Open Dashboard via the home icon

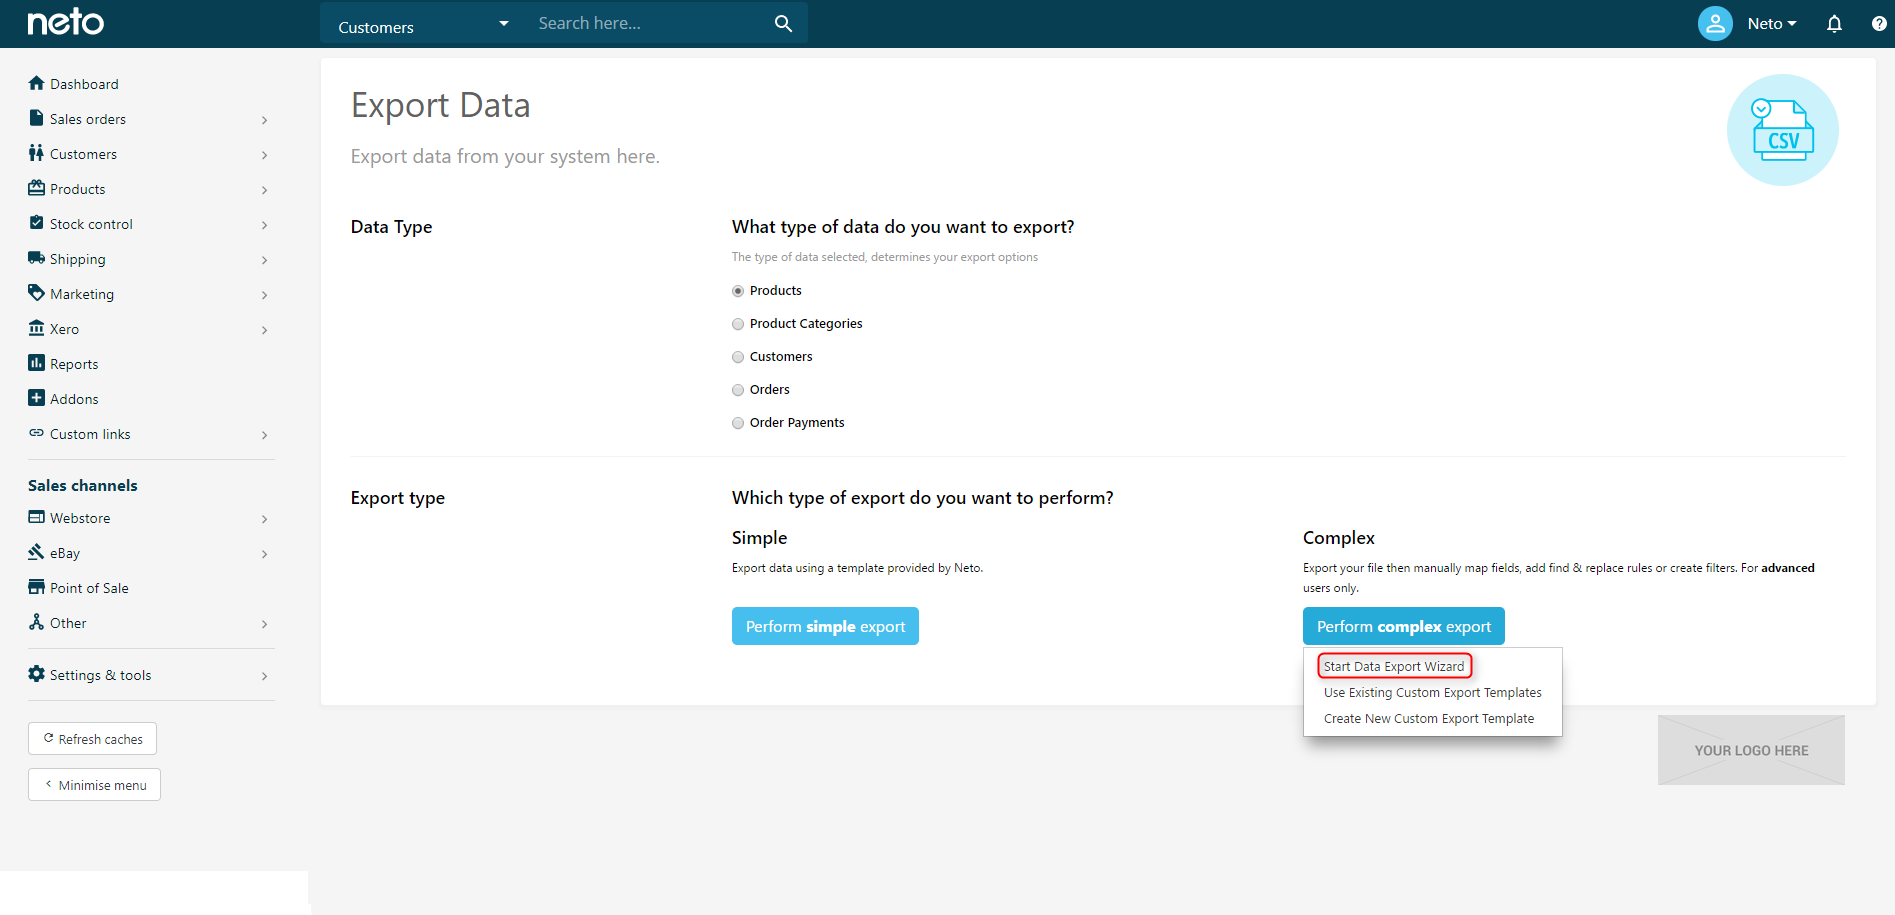point(37,83)
